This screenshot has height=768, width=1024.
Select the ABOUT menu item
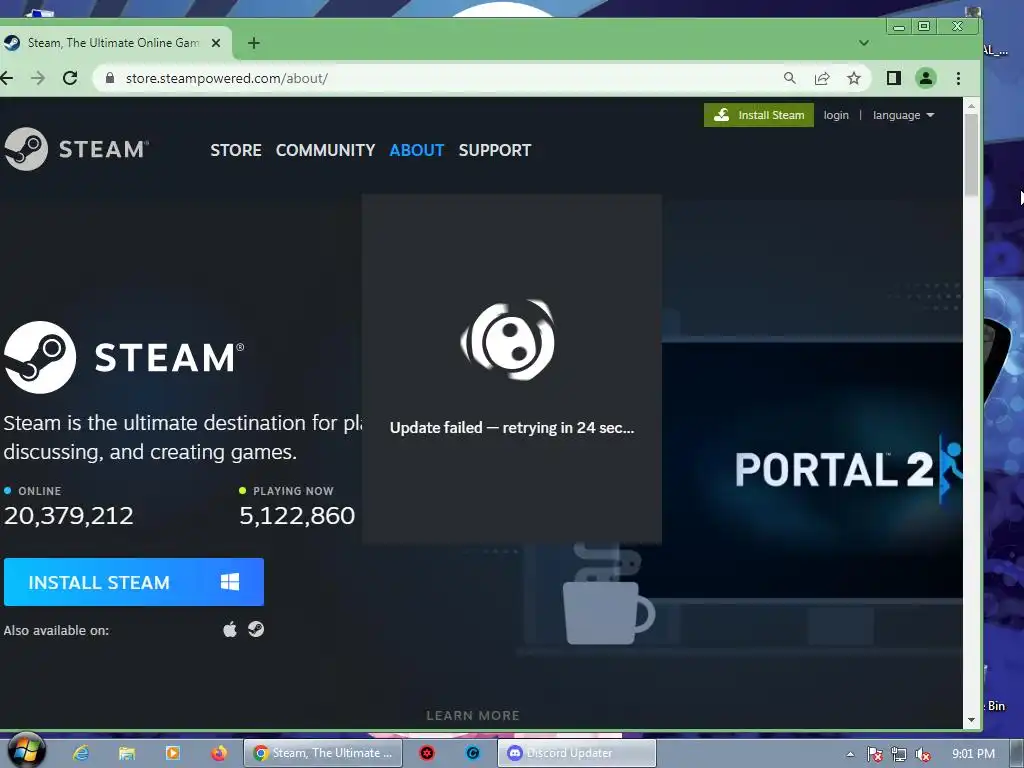click(x=417, y=150)
